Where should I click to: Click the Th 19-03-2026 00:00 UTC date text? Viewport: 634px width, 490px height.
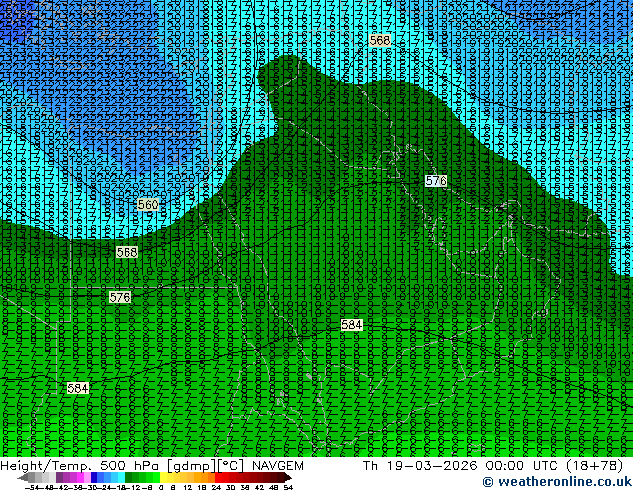[x=459, y=466]
